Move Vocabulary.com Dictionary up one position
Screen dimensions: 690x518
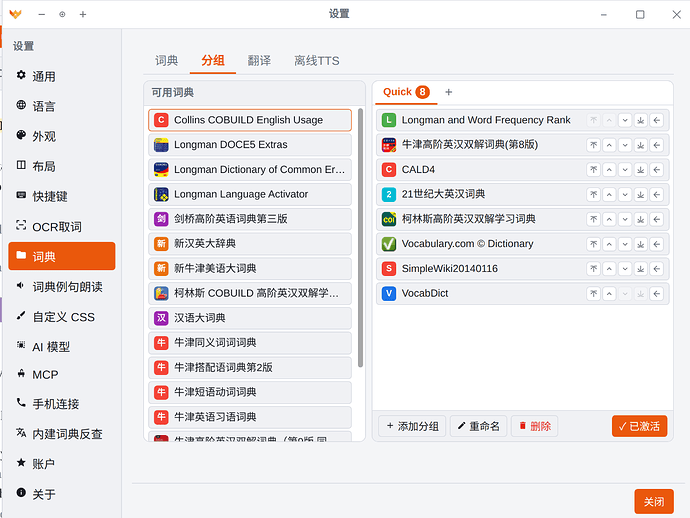click(x=609, y=244)
